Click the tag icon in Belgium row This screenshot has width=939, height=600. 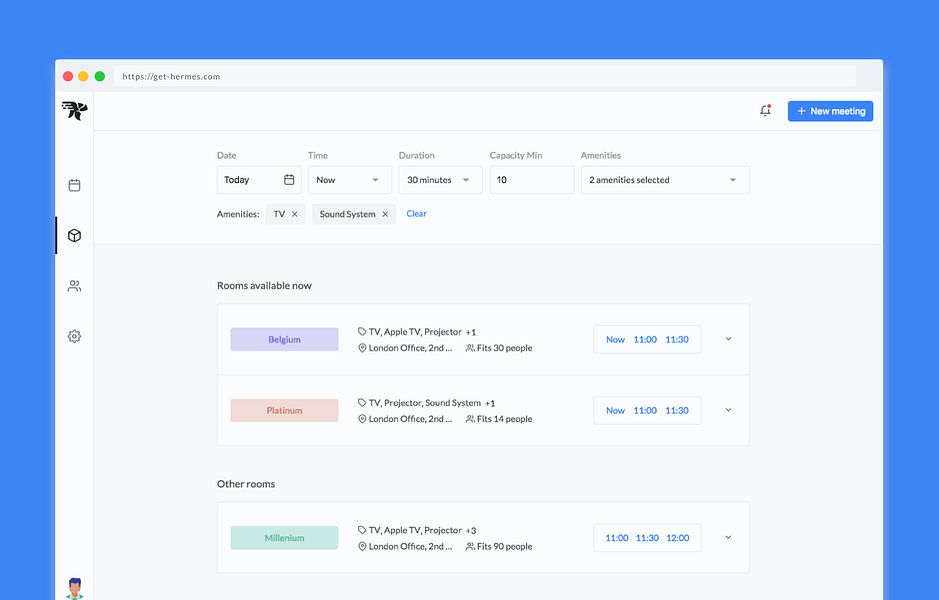(x=362, y=331)
